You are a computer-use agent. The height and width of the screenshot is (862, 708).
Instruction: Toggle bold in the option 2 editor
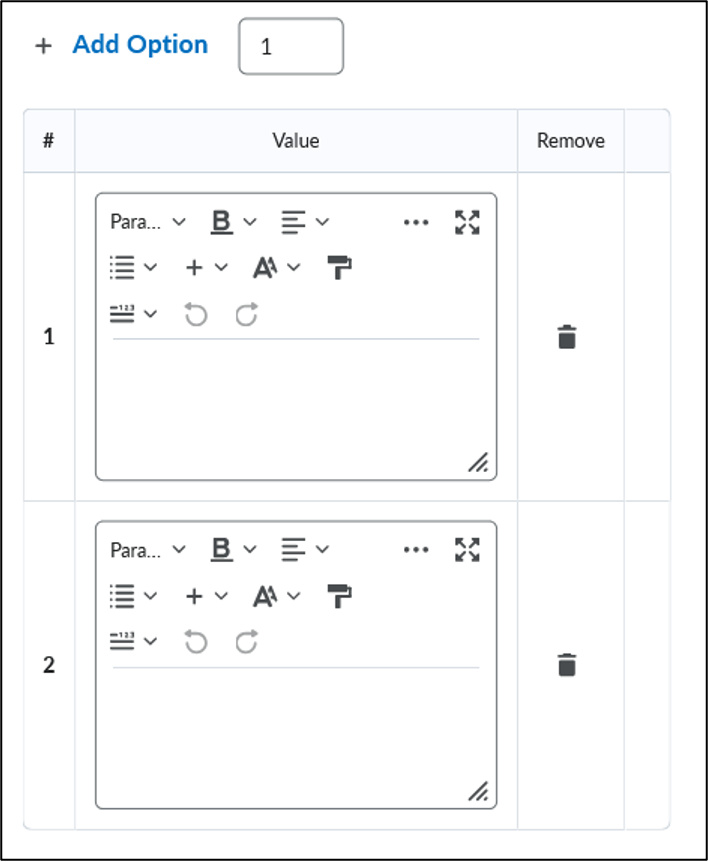[222, 549]
